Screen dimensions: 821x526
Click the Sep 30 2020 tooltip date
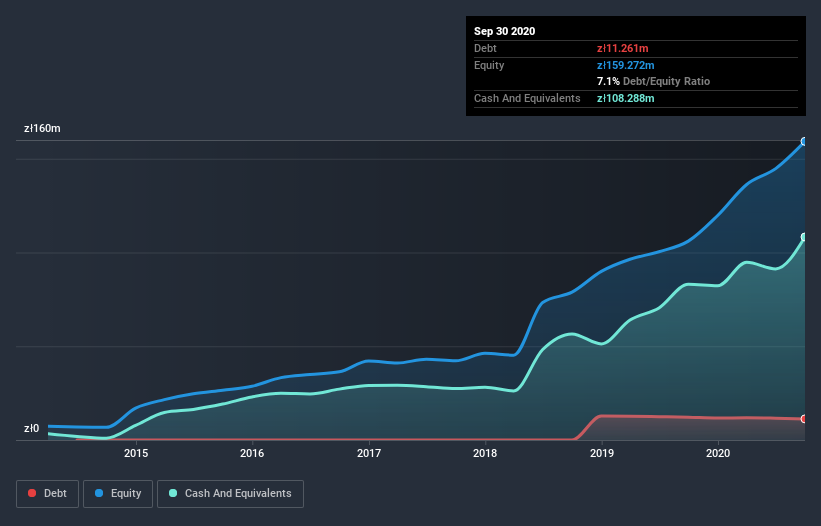tap(504, 31)
